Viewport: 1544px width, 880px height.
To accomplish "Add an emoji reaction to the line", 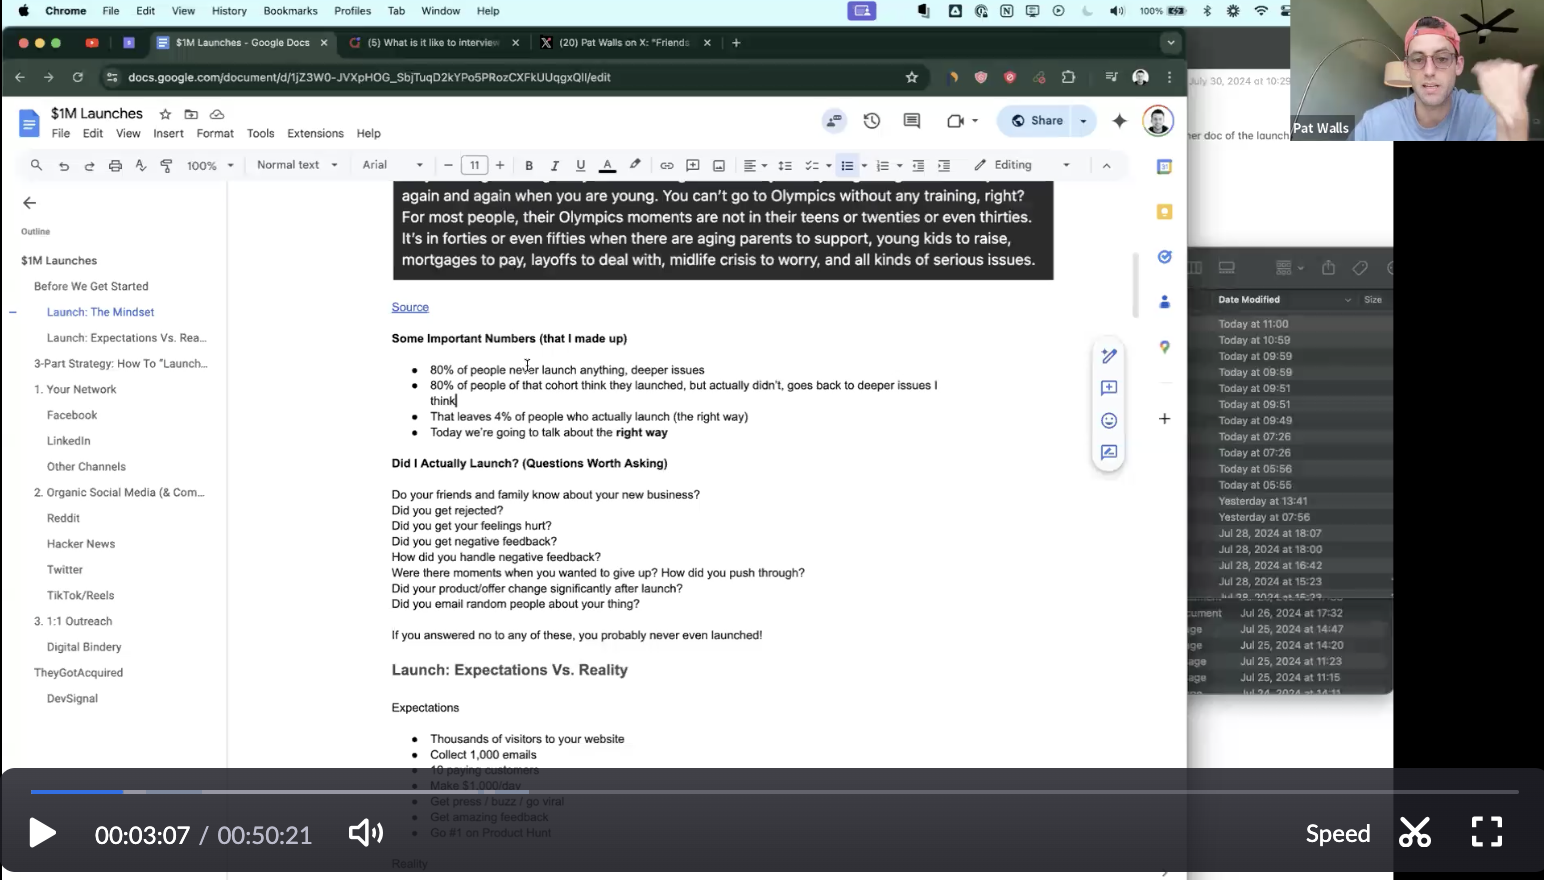I will pyautogui.click(x=1109, y=421).
